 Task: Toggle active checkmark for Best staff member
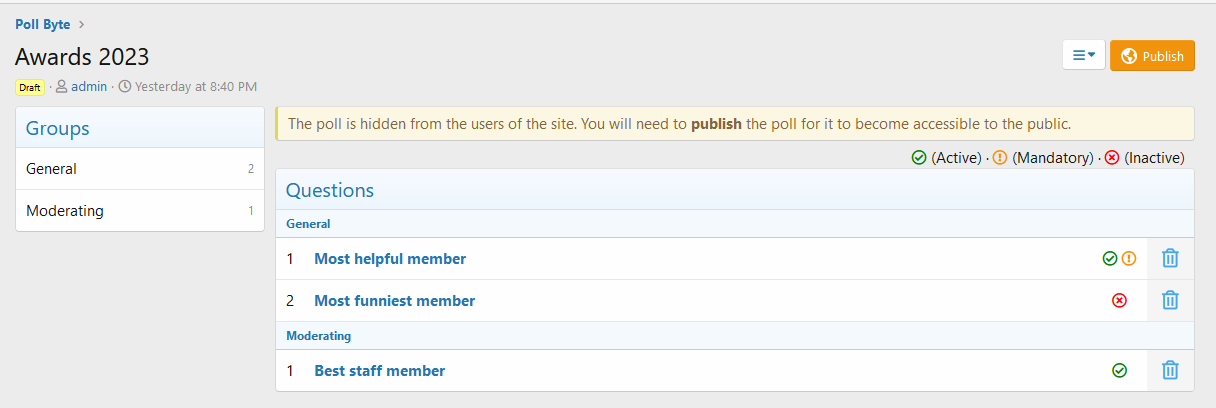pyautogui.click(x=1119, y=370)
